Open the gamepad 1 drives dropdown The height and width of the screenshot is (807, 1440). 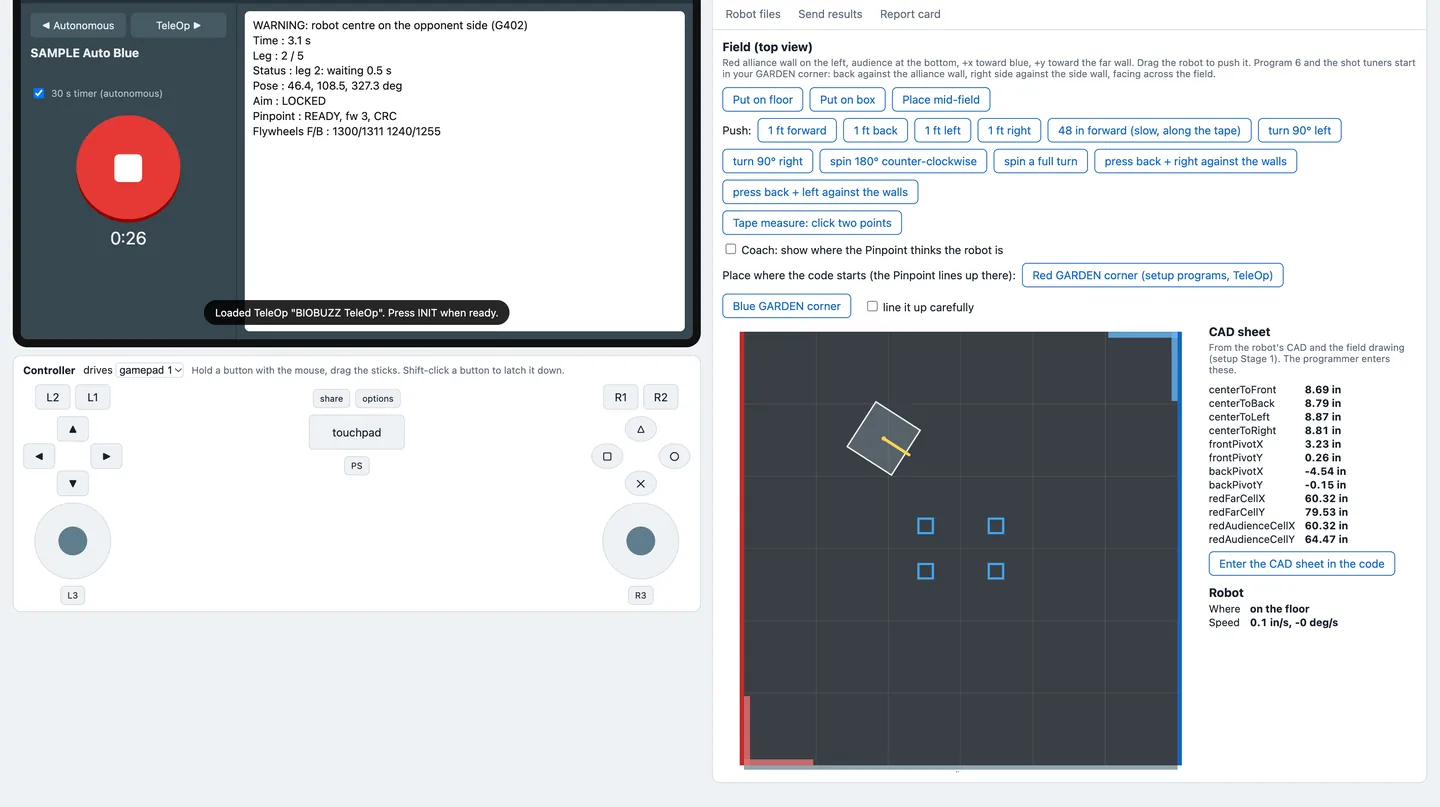point(150,370)
